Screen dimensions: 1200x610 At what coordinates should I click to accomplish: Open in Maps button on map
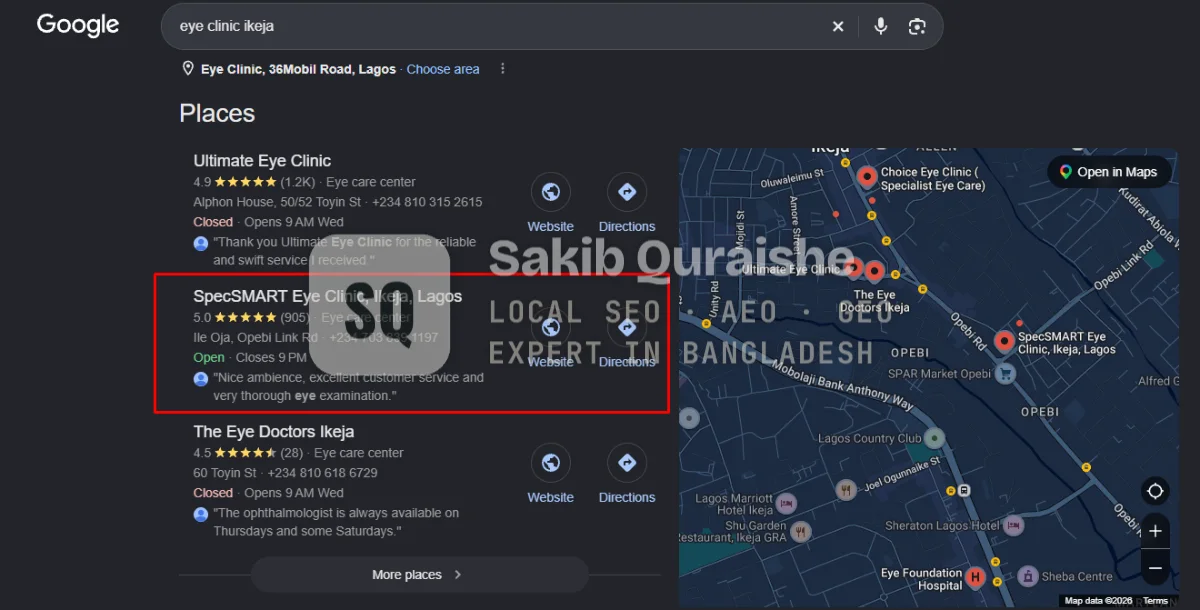(1108, 172)
